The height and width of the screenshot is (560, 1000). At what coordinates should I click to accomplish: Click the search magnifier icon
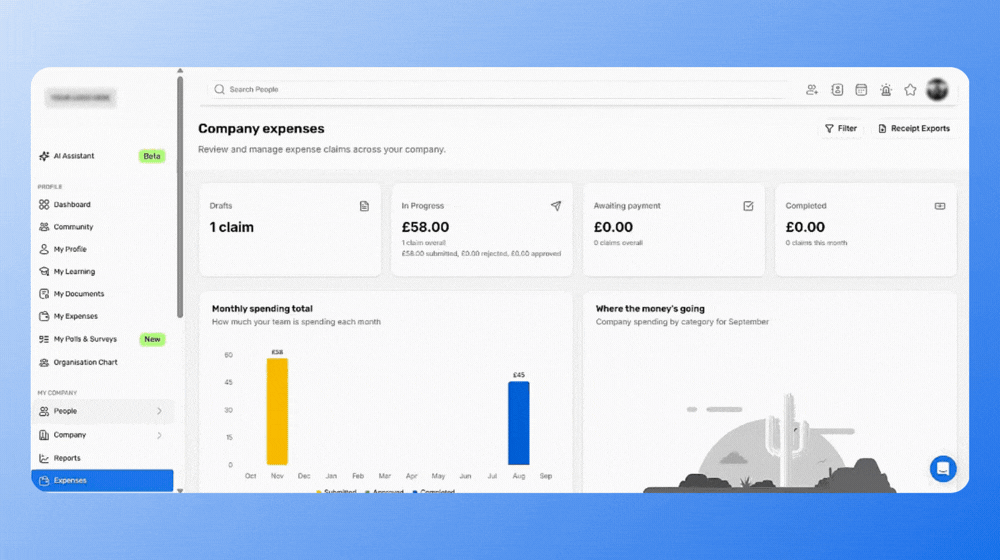[x=219, y=89]
